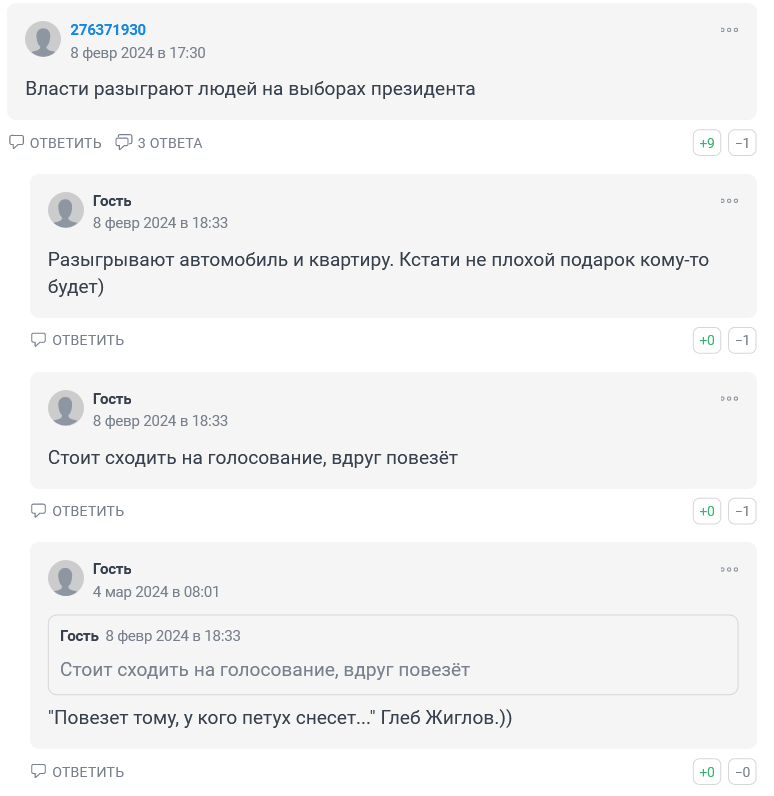Click the quoted 'Стоит сходить на голосование' block

[x=393, y=655]
